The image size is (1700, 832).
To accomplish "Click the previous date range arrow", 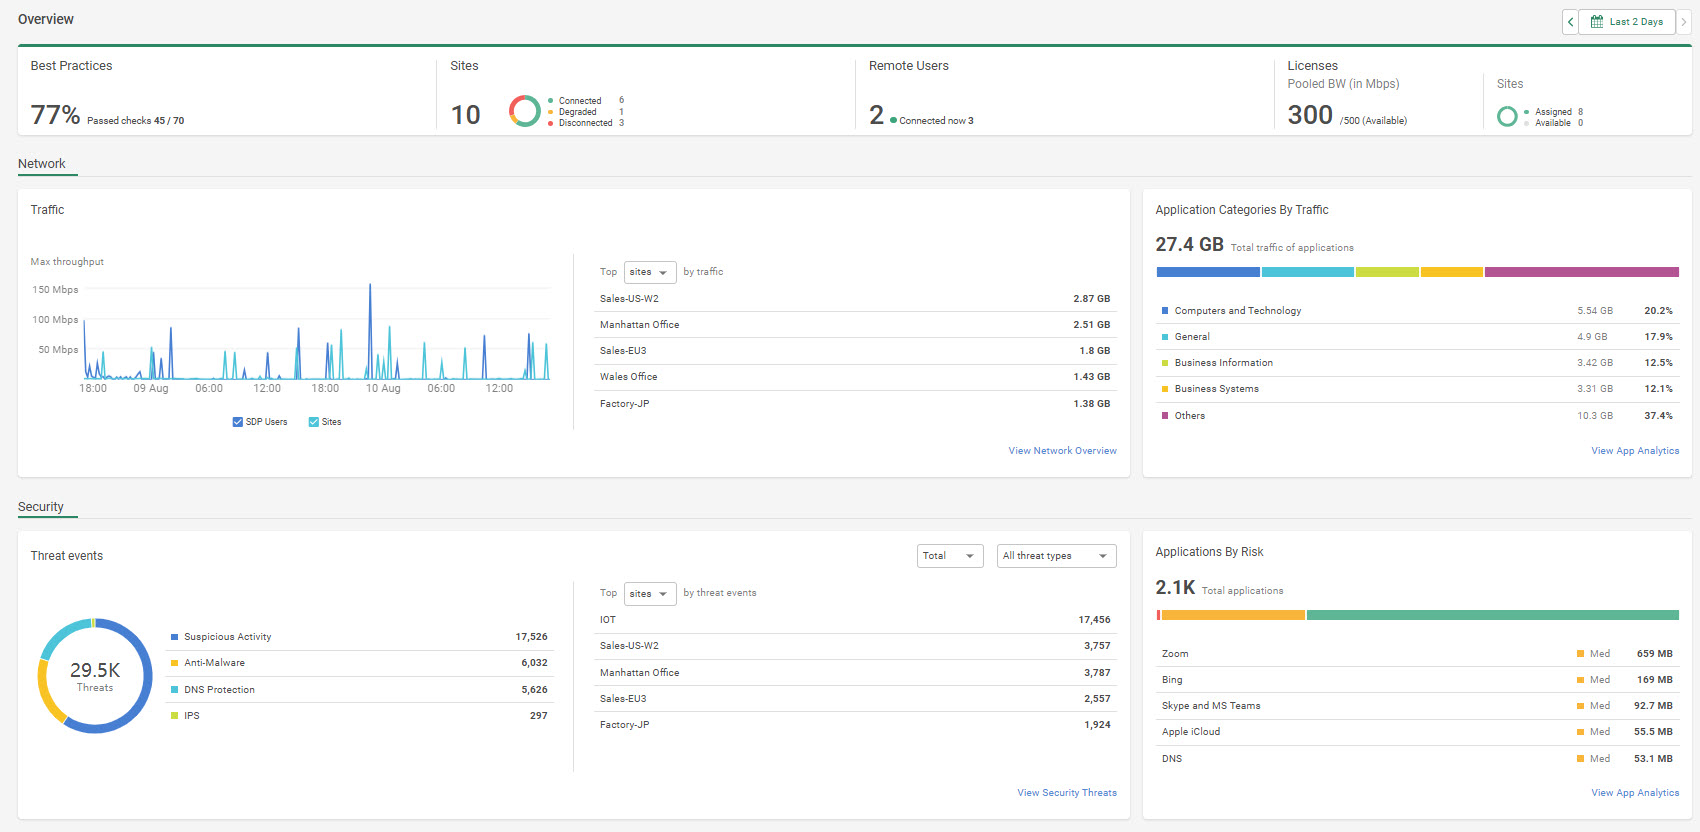I will click(1570, 22).
